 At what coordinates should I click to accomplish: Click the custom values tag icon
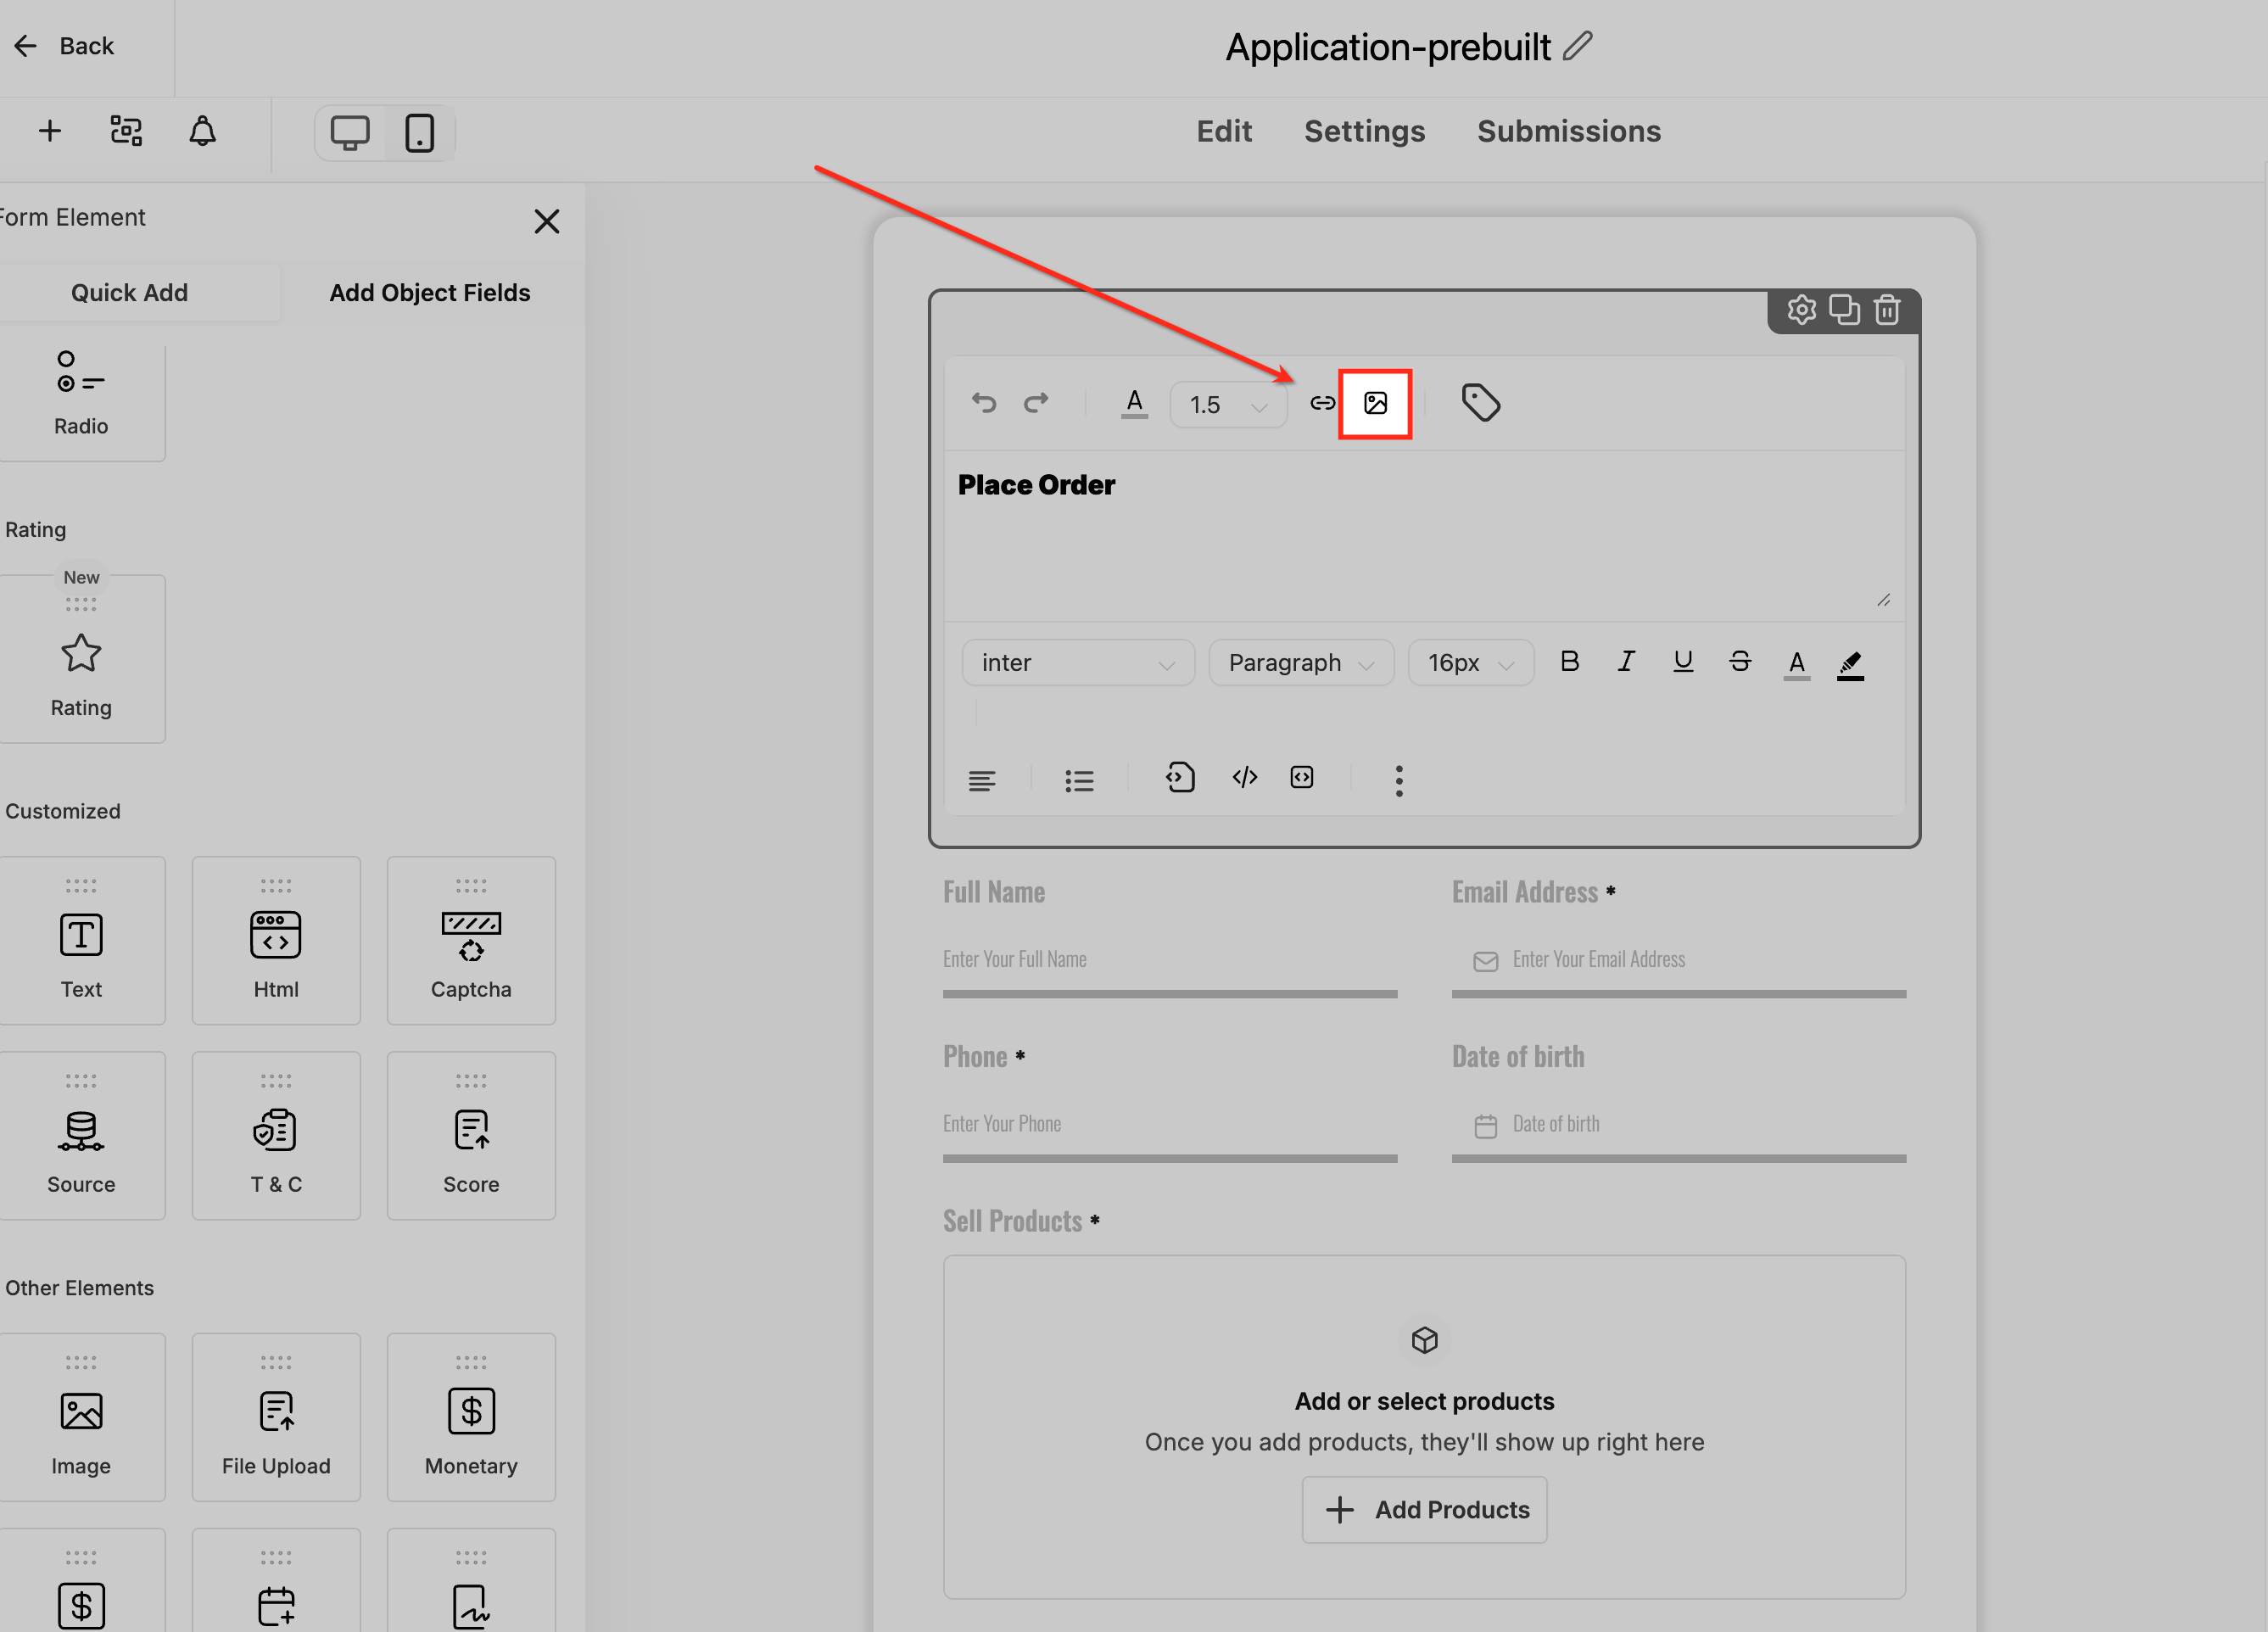click(1480, 403)
